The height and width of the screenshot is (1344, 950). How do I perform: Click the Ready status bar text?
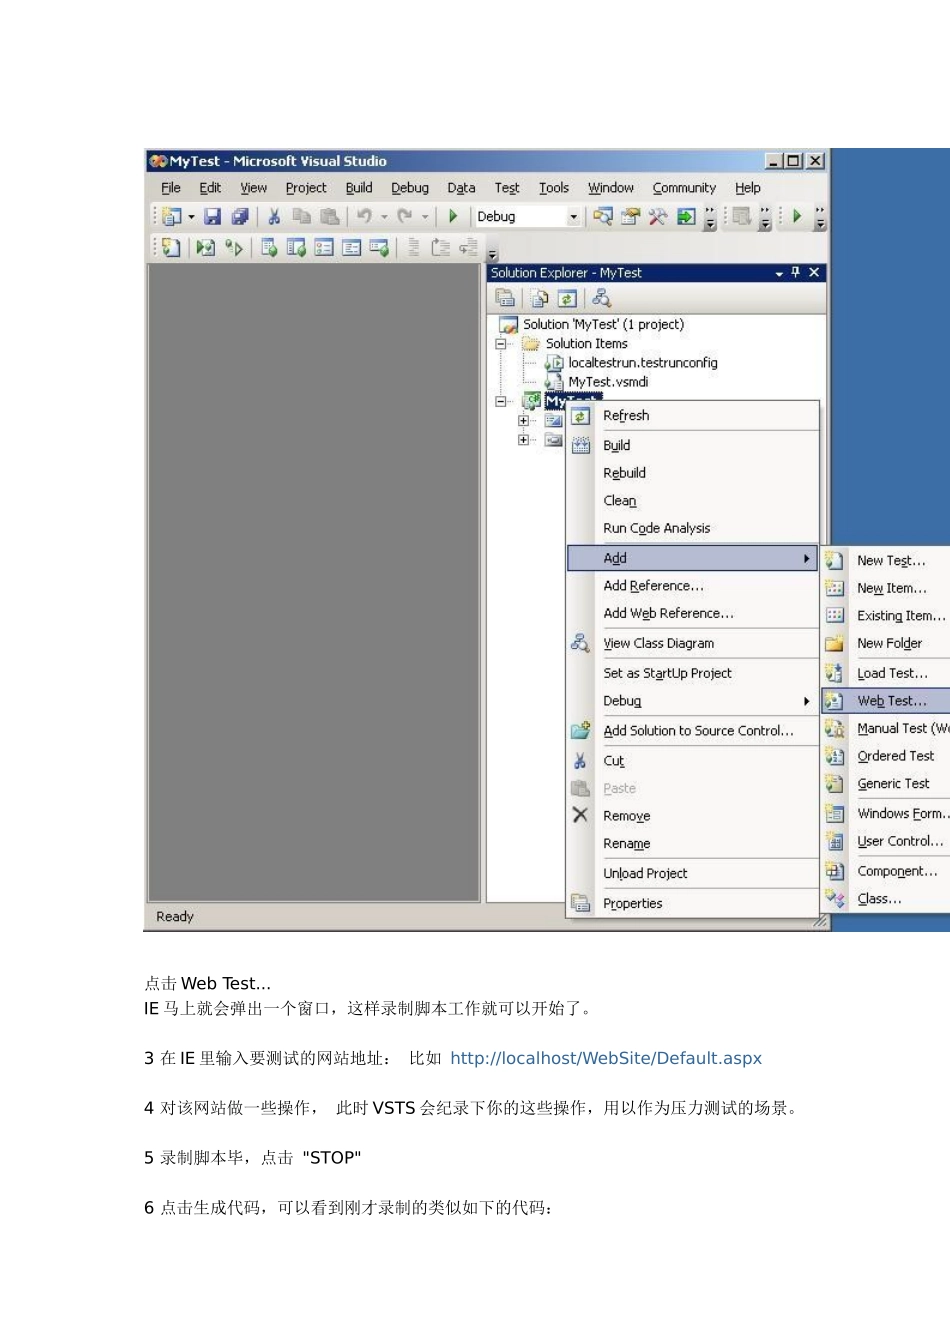[x=175, y=917]
